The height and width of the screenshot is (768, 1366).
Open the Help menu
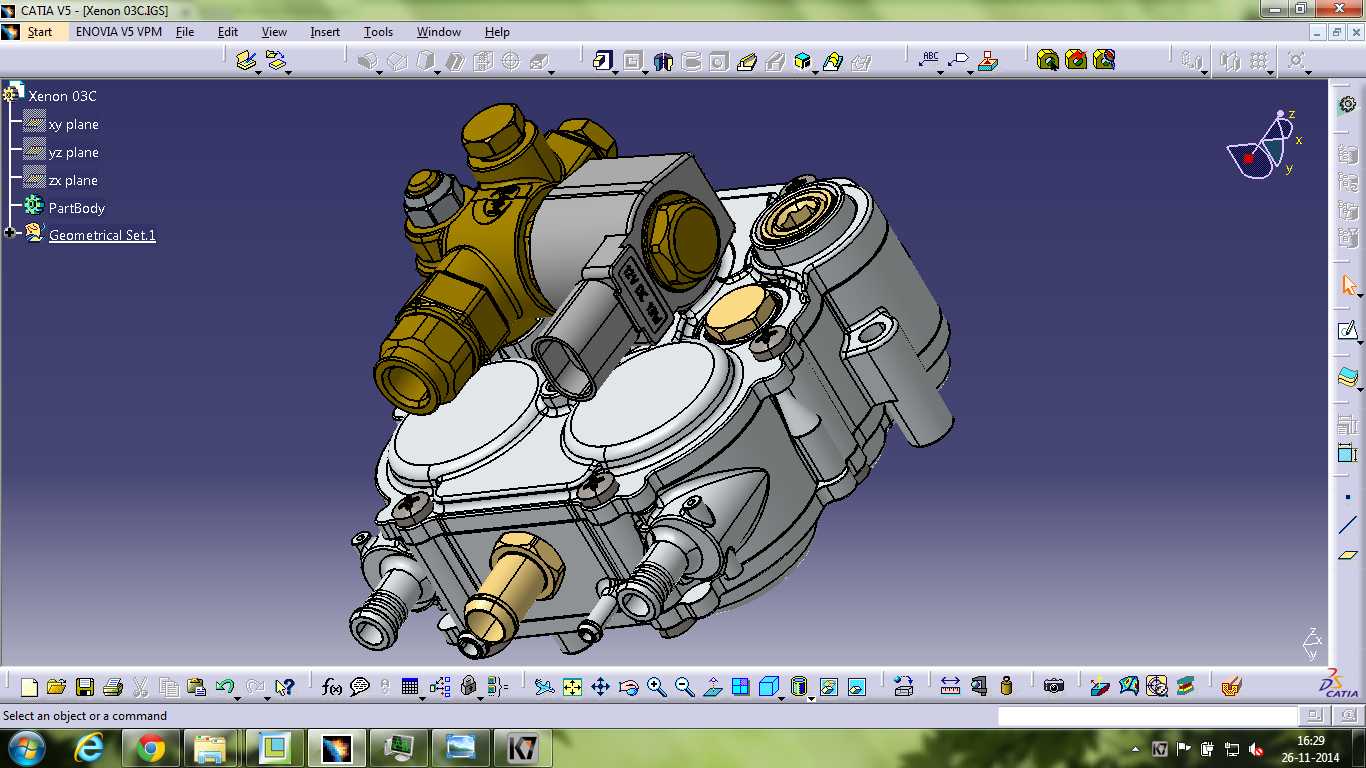(x=497, y=32)
